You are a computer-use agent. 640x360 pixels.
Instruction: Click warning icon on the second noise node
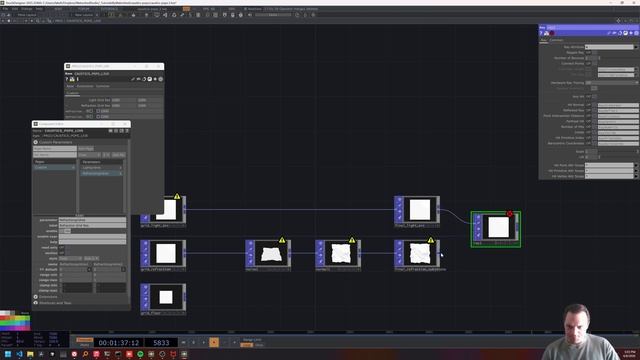352,240
